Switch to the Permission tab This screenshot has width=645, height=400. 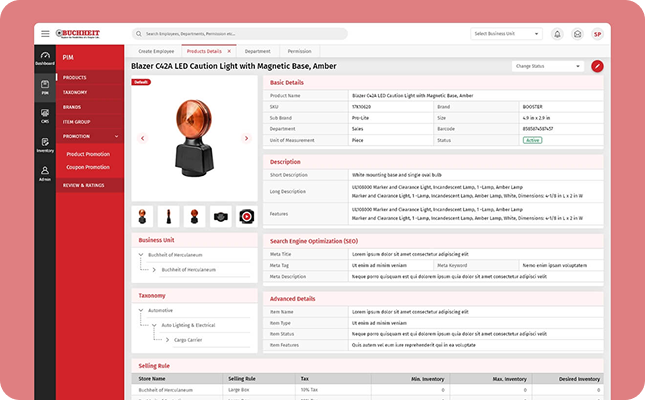(299, 50)
